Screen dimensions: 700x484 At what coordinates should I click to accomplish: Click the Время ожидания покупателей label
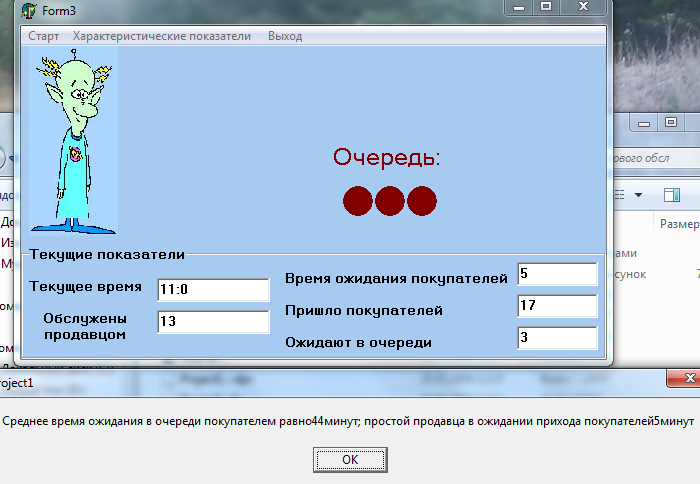(x=396, y=279)
